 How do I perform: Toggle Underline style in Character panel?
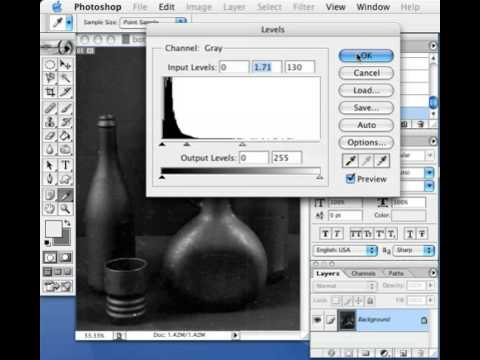(410, 234)
